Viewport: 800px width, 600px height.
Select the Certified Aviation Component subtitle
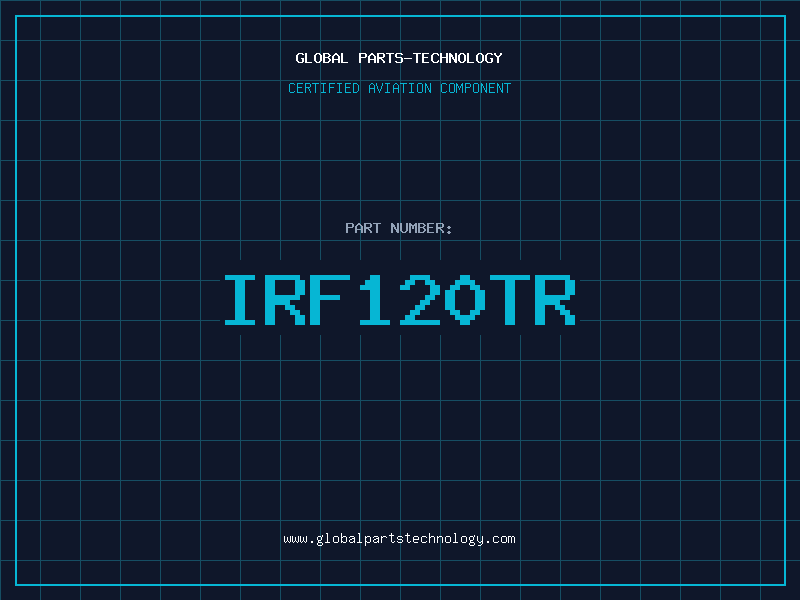pos(399,88)
